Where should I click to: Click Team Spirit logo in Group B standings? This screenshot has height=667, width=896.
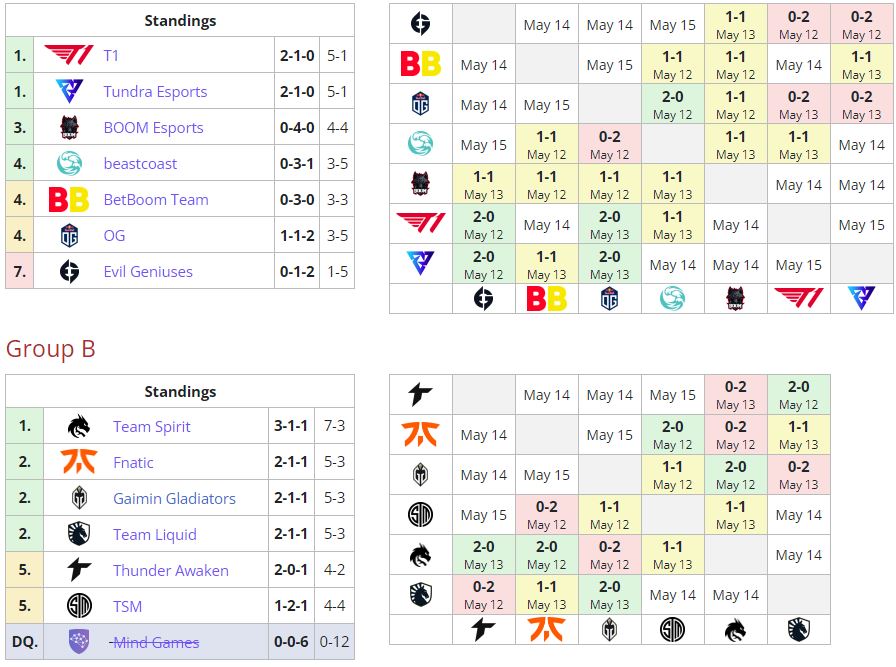click(79, 427)
